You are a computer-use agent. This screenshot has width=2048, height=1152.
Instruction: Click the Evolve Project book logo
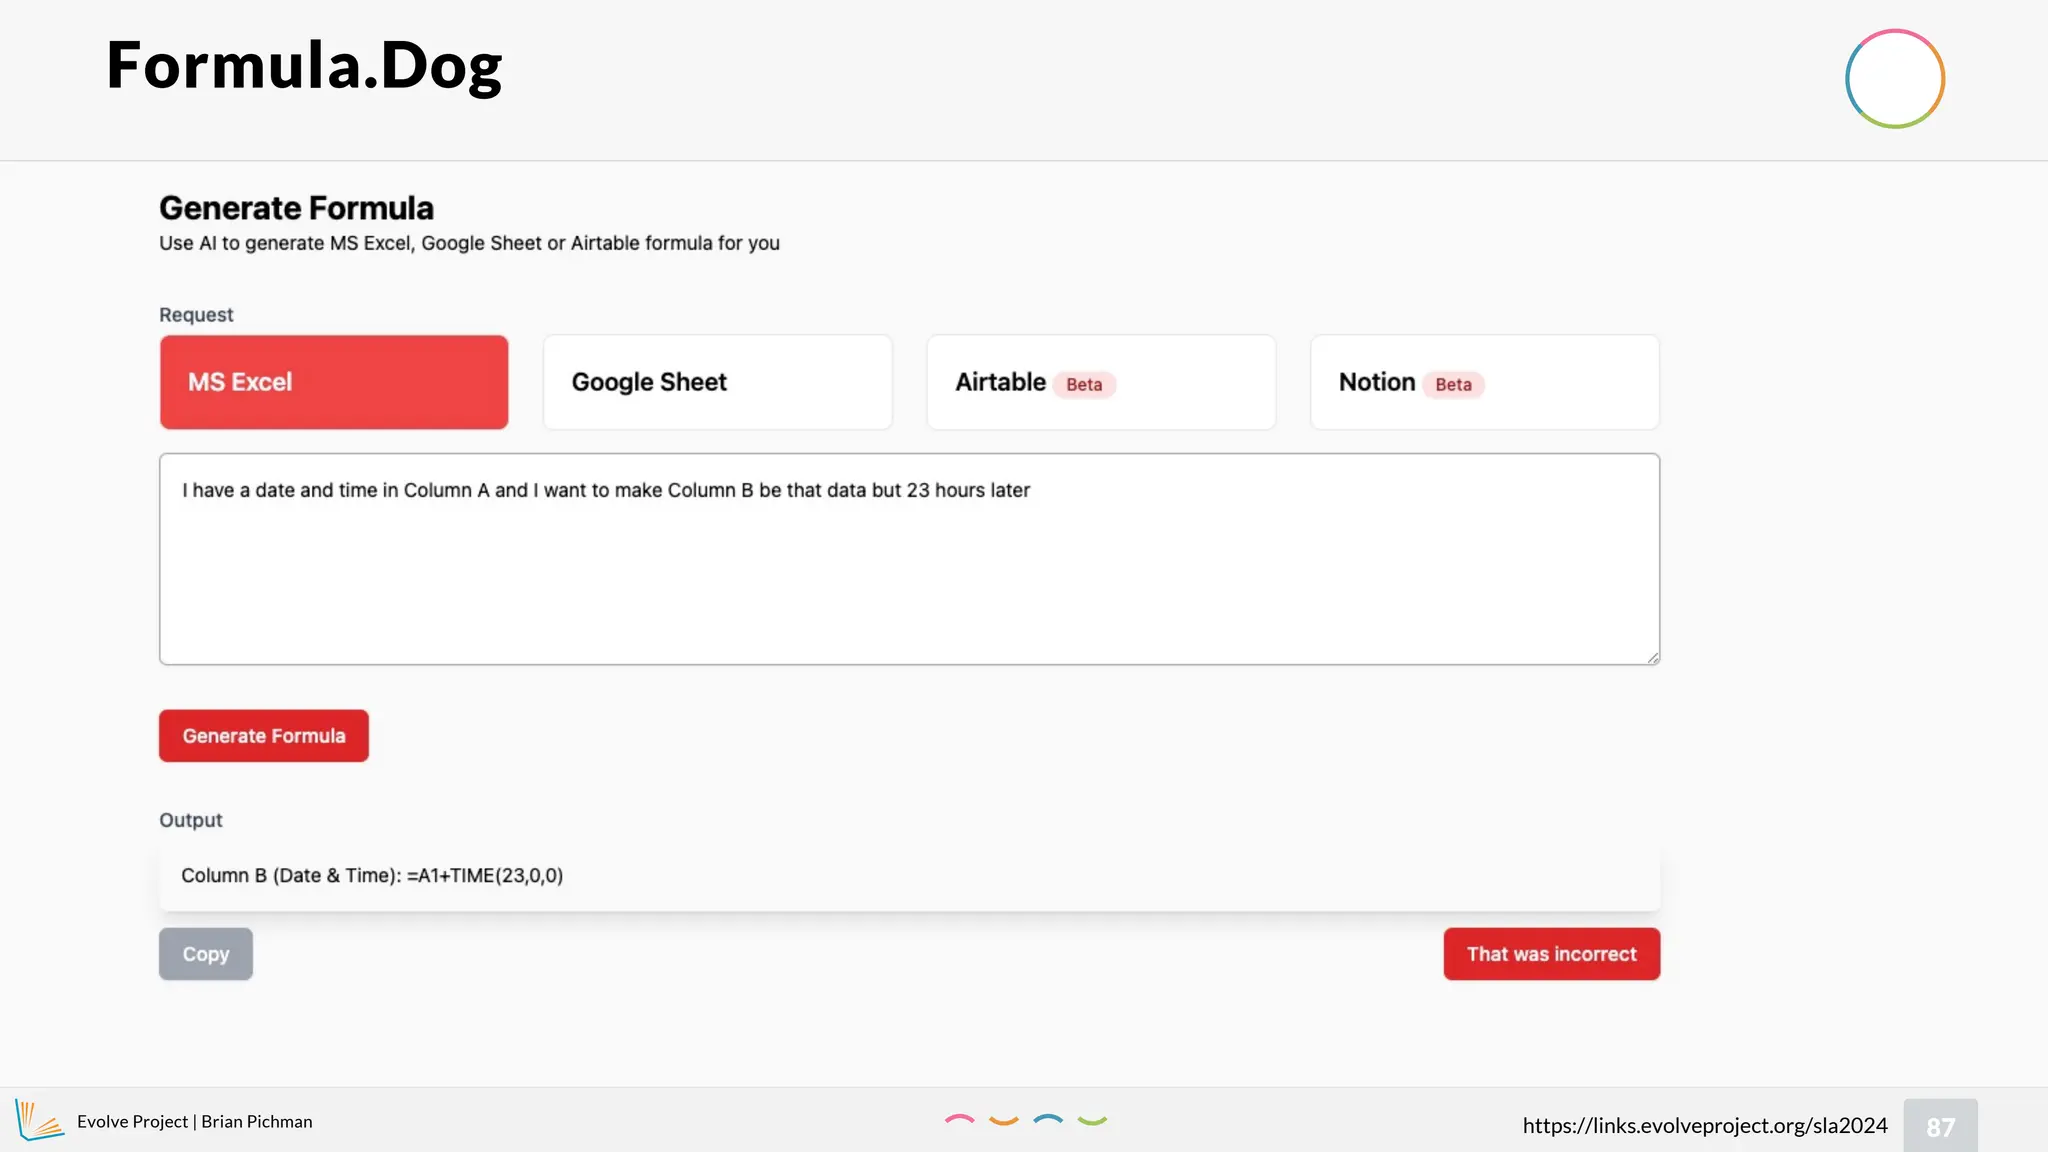coord(39,1120)
